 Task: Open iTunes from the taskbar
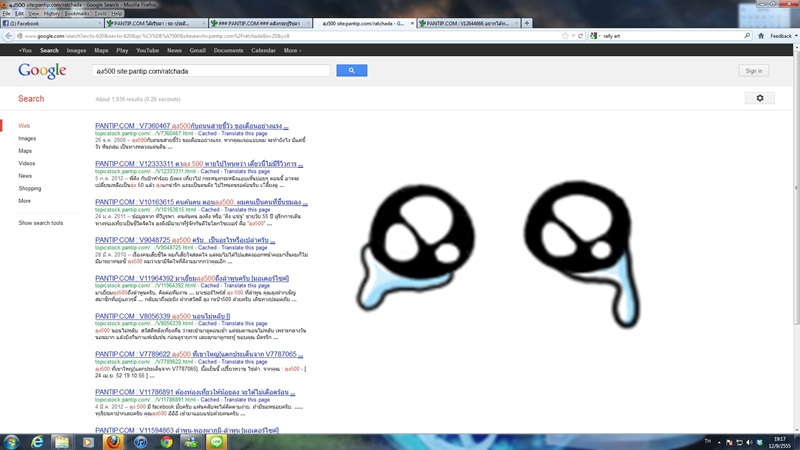click(140, 442)
